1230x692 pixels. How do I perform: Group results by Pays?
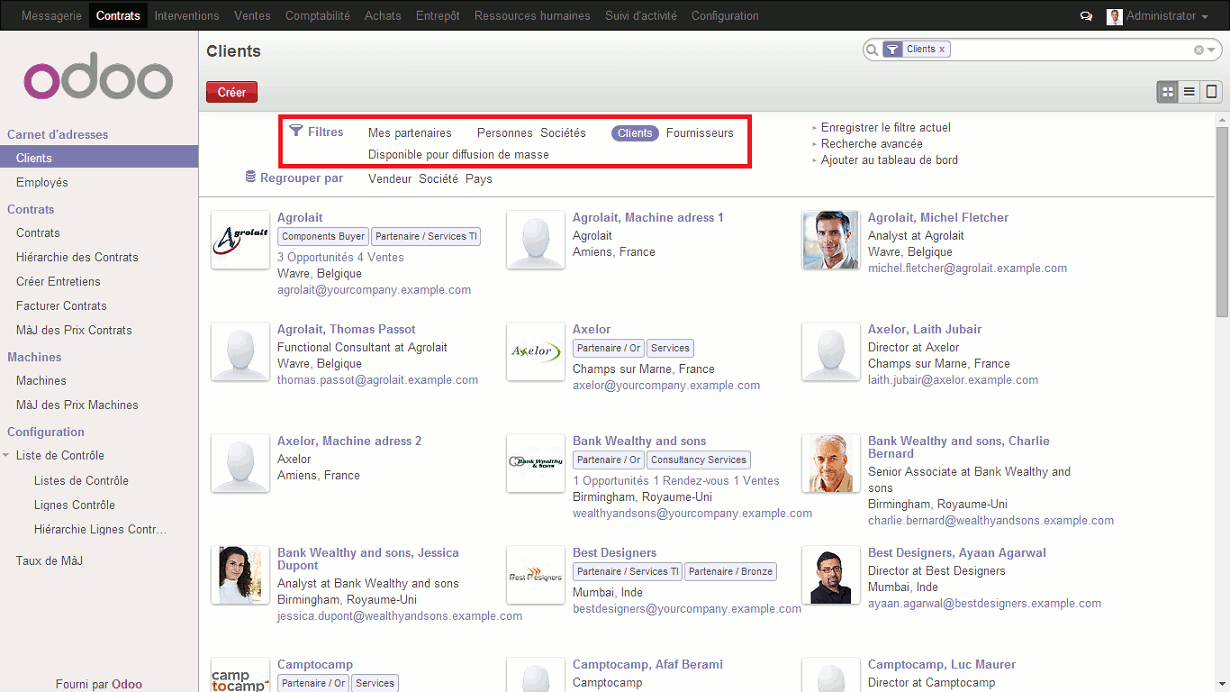click(479, 179)
